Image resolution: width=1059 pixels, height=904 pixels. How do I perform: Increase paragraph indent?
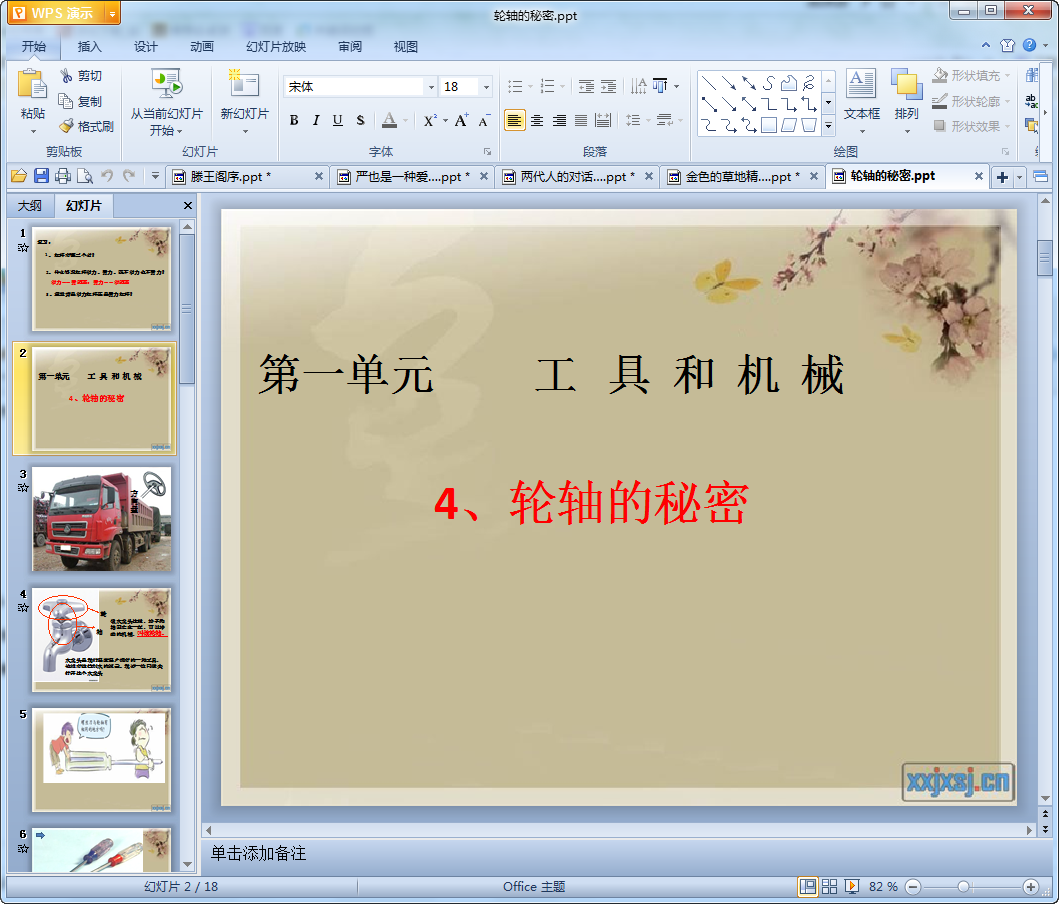609,86
